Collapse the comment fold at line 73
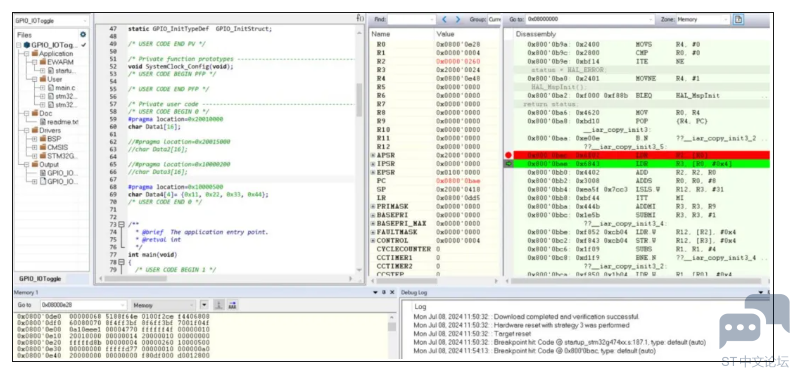 point(122,224)
